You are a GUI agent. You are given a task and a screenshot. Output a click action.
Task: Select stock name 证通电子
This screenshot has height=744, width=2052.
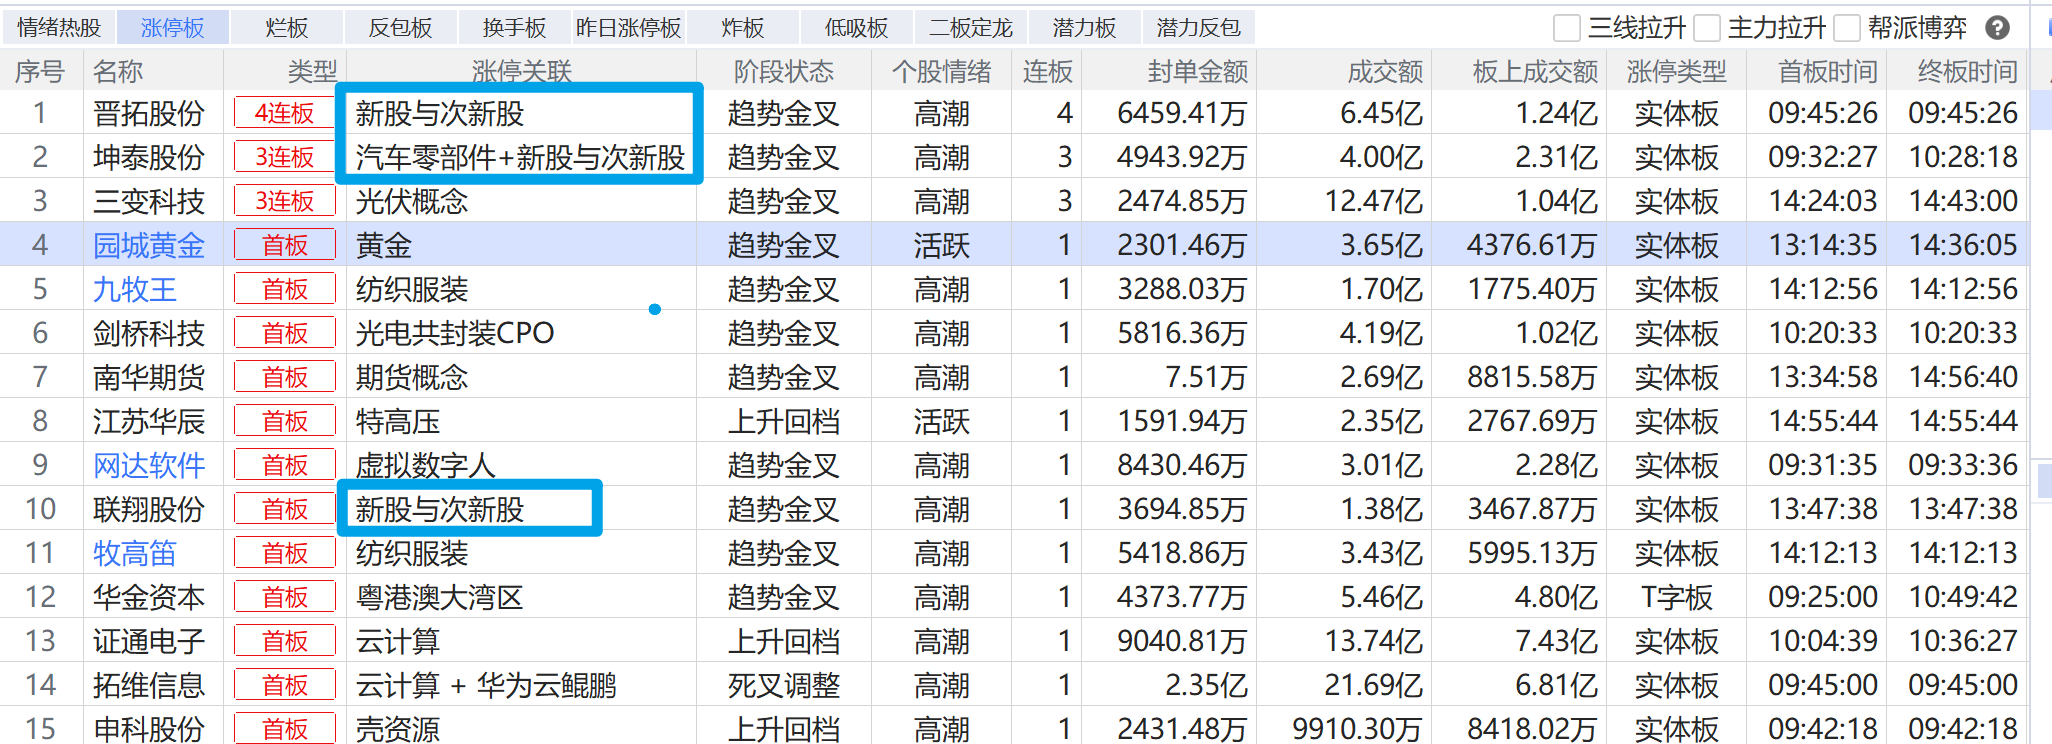click(x=149, y=642)
